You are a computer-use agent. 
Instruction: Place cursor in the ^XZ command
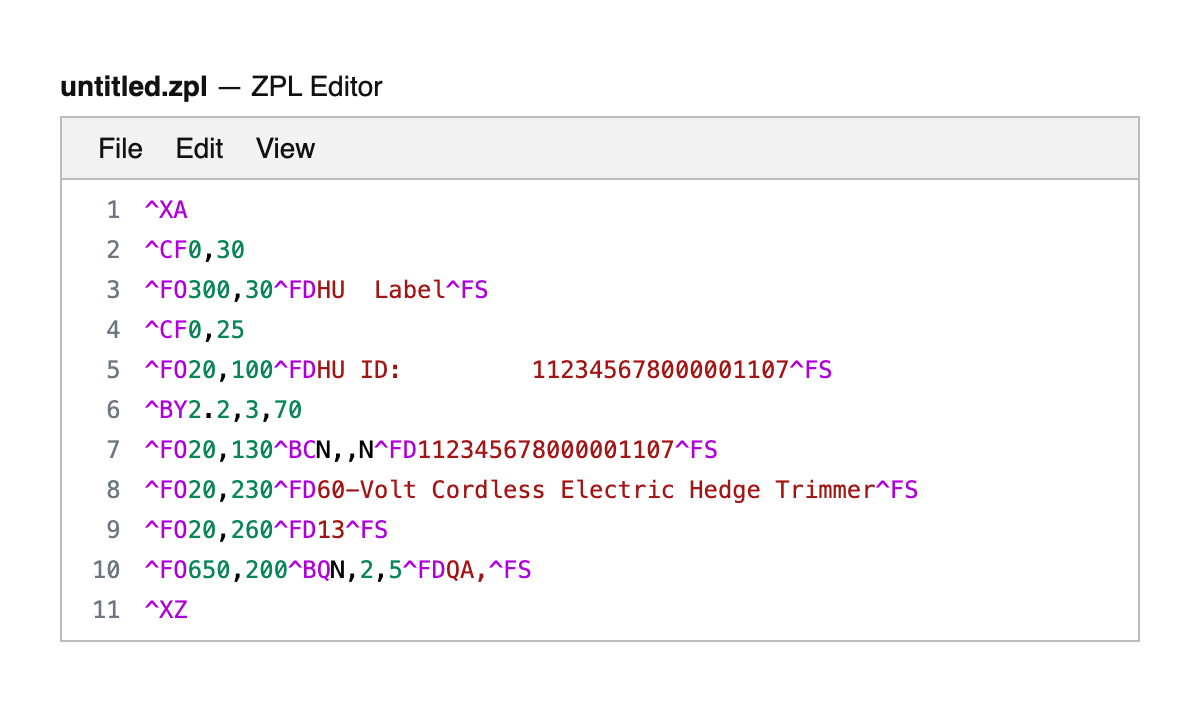(x=167, y=609)
